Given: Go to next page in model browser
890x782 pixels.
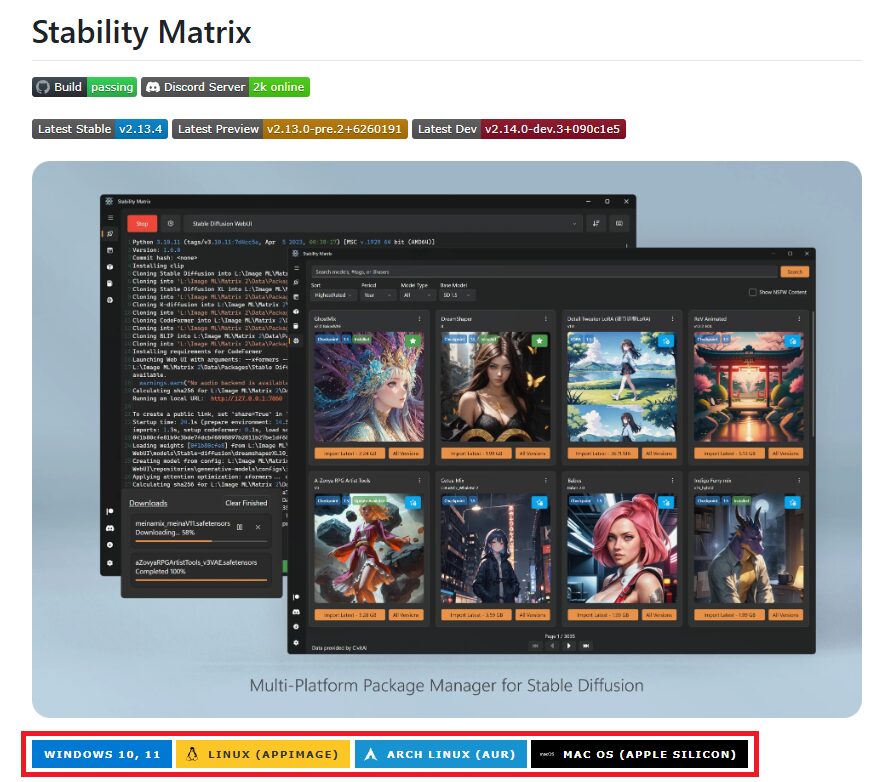Looking at the screenshot, I should 569,646.
